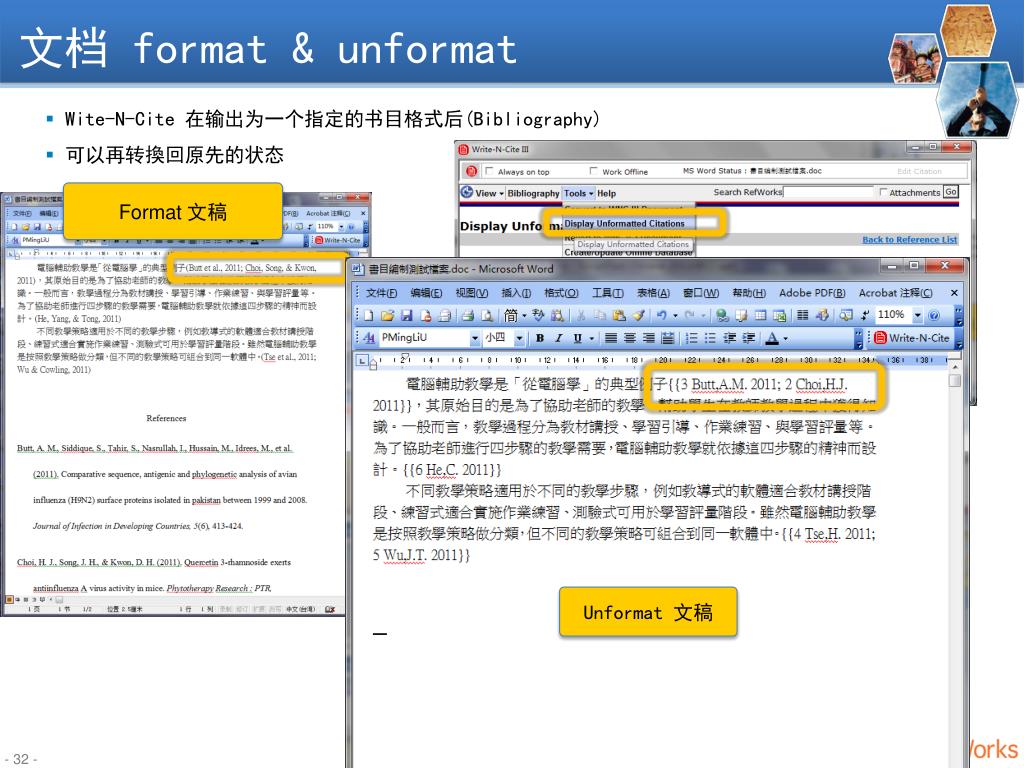Click the blue back arrow in Write-N-Cite

tap(467, 193)
